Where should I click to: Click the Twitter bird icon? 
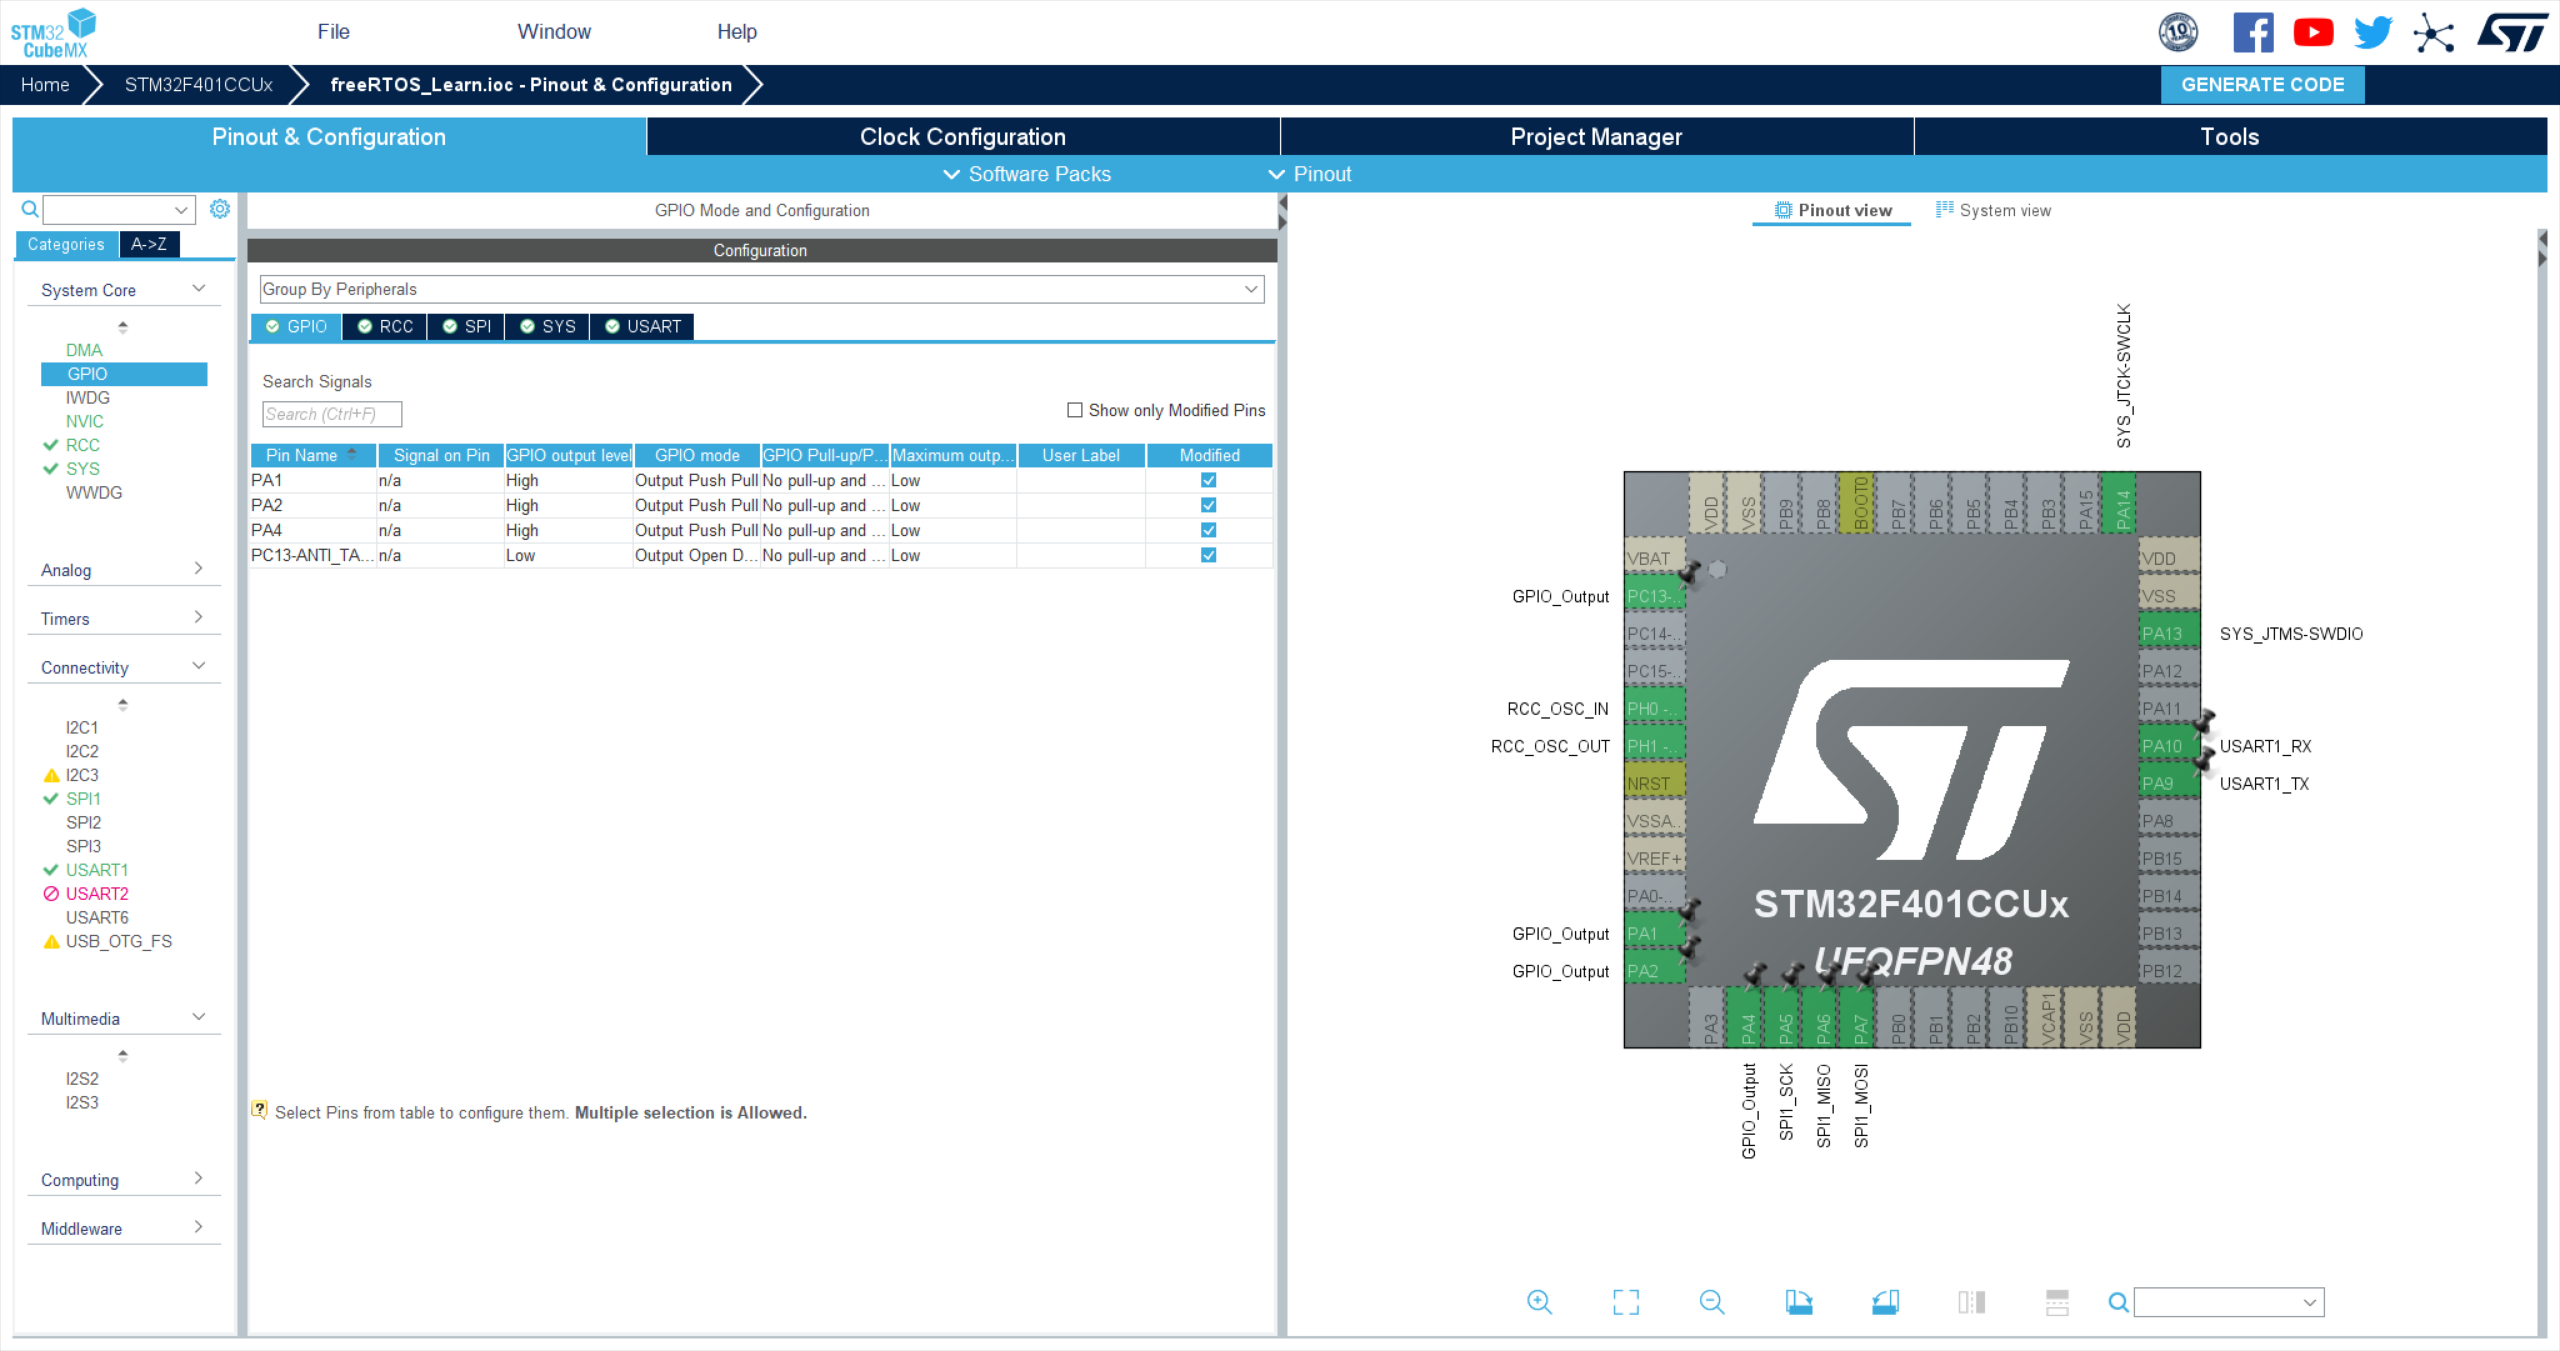pos(2373,33)
